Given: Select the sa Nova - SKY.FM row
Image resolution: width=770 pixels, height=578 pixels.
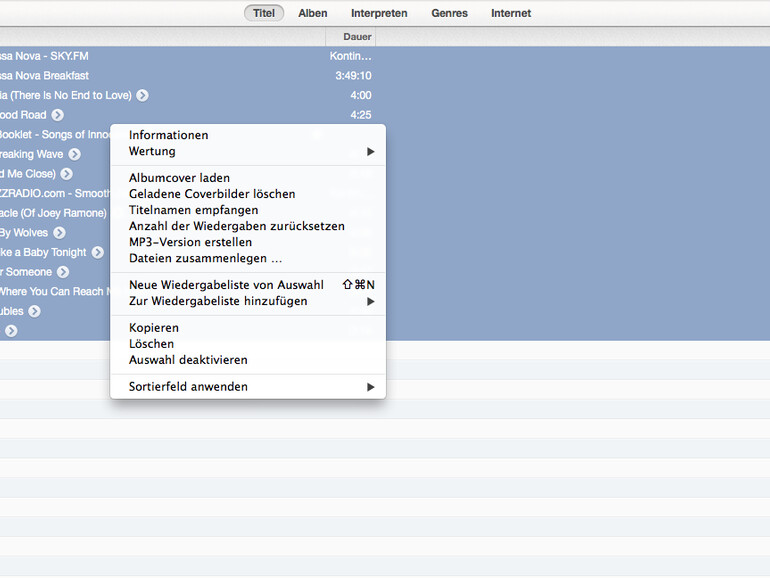Looking at the screenshot, I should pos(385,56).
